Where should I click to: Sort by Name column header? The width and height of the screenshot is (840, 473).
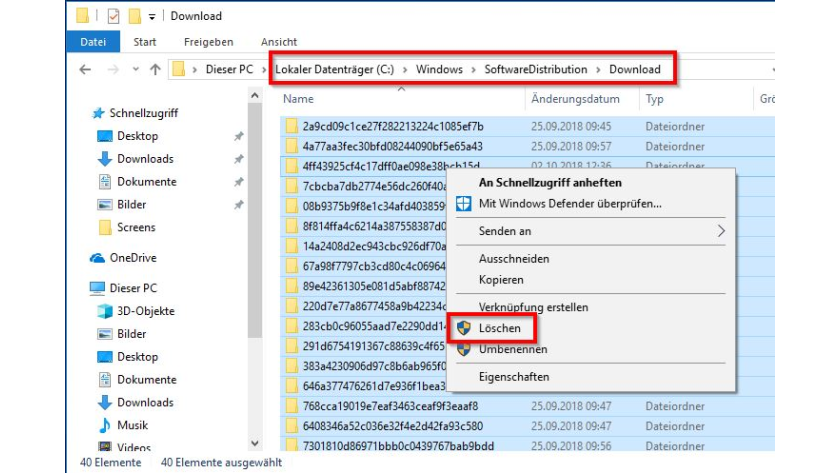(x=298, y=99)
